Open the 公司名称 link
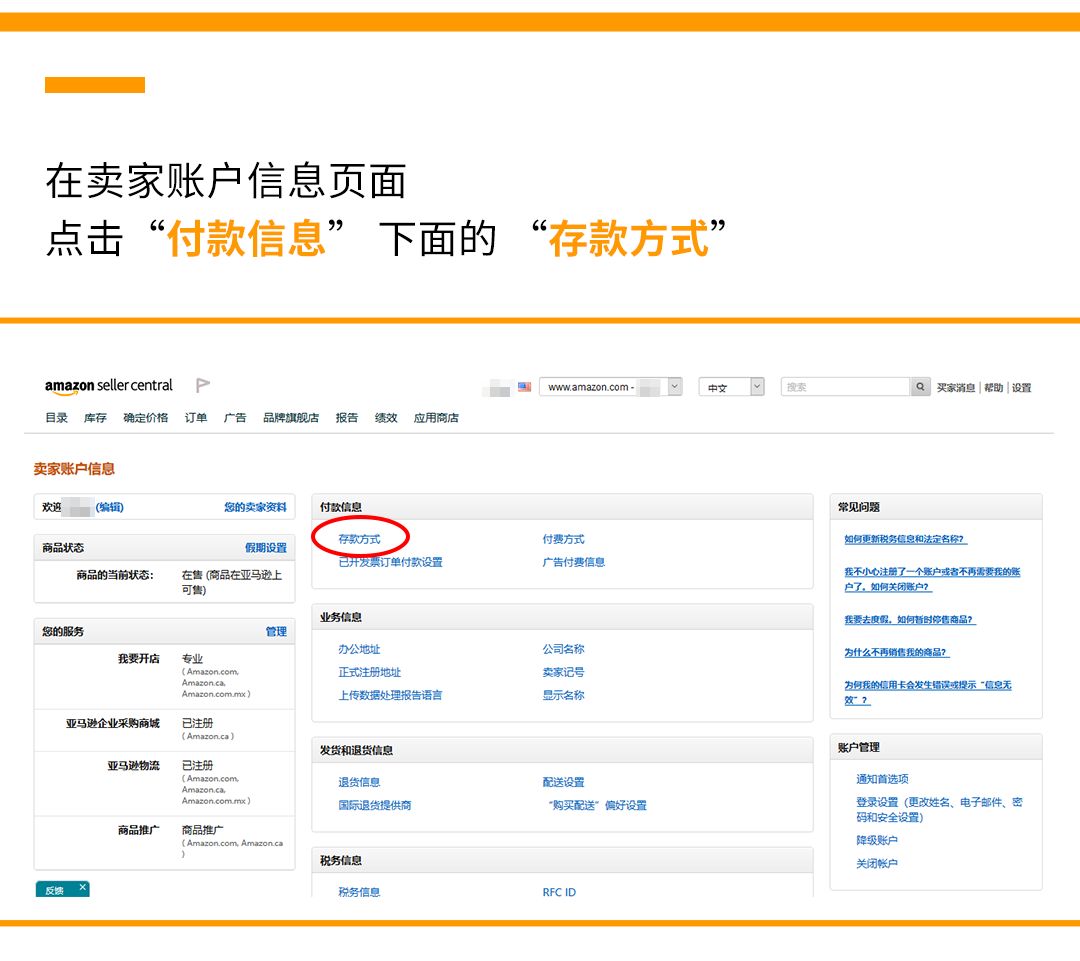The width and height of the screenshot is (1080, 961). click(x=563, y=649)
